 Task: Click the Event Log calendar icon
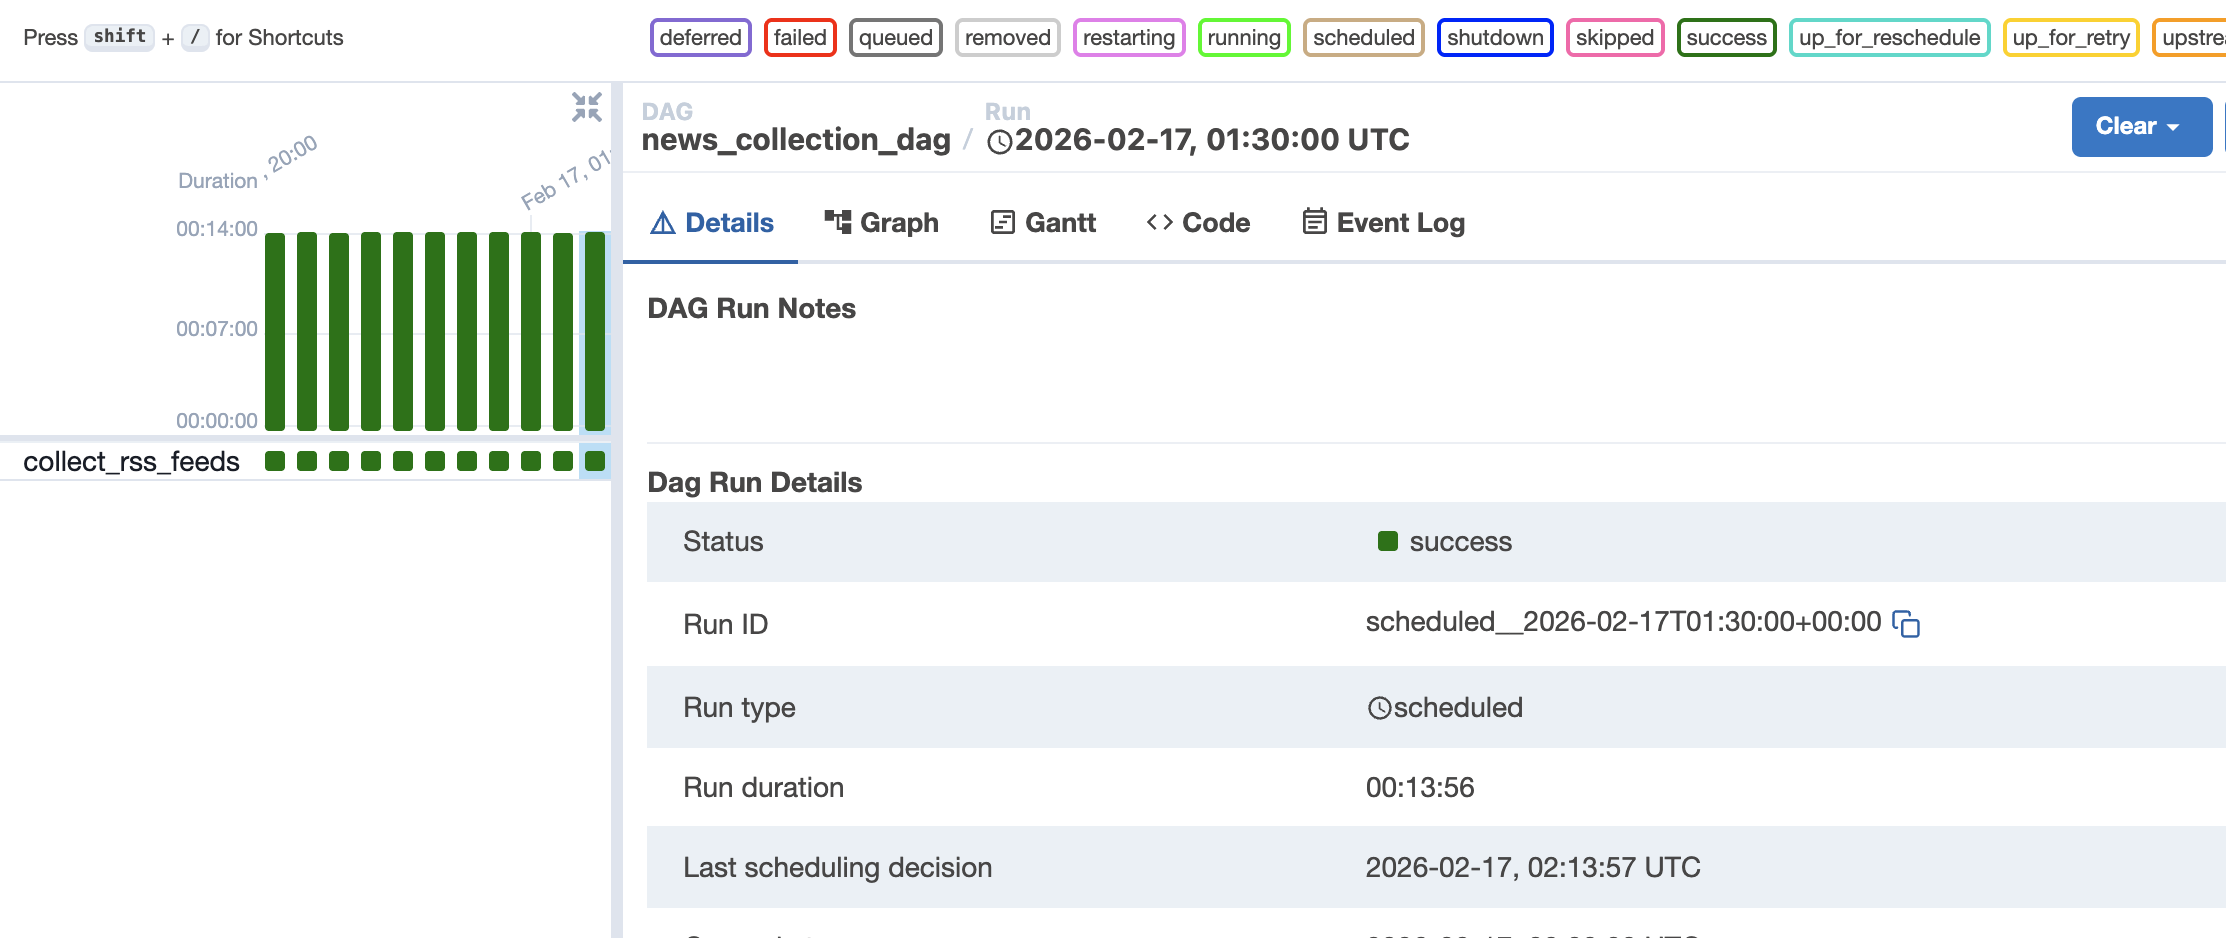[1314, 221]
